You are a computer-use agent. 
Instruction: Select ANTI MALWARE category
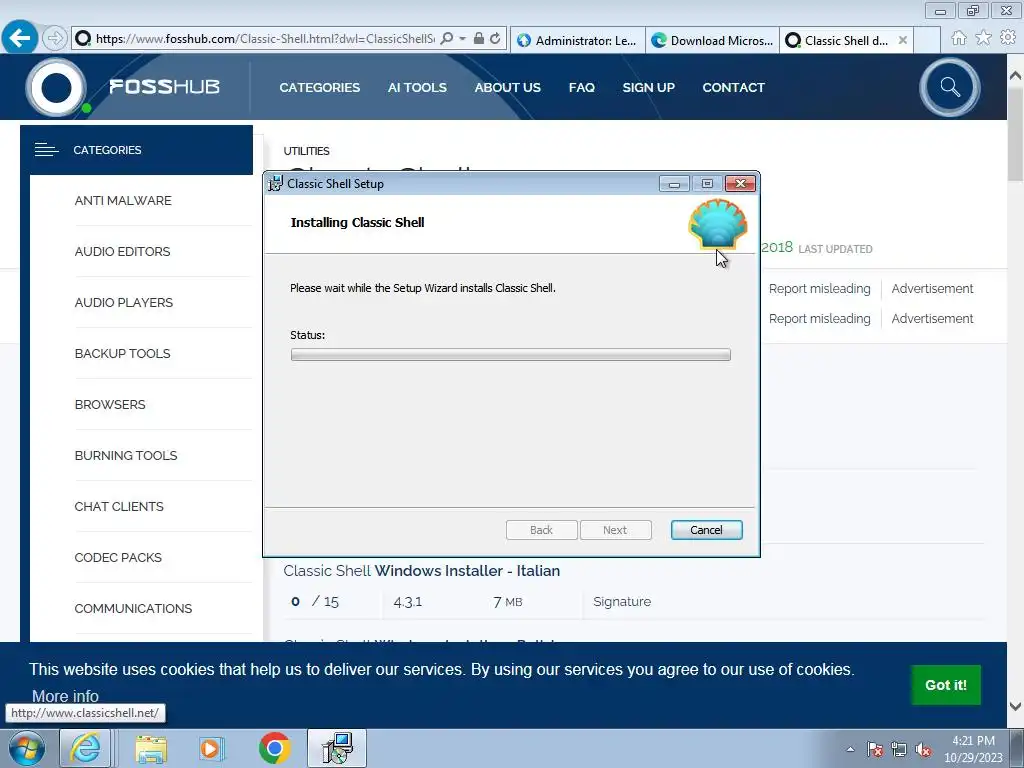(123, 200)
